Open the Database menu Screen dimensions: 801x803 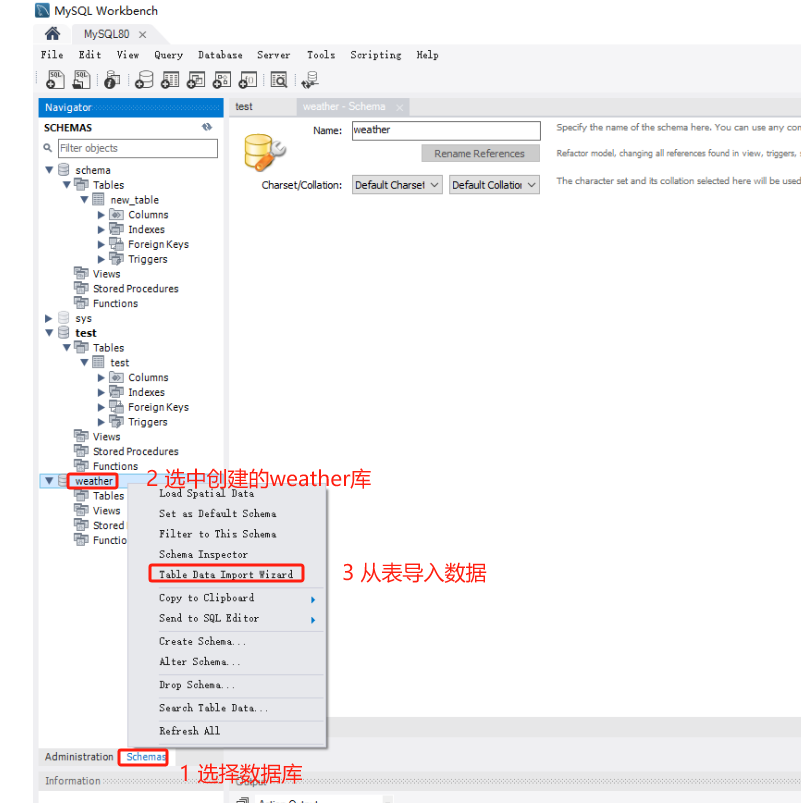(220, 55)
